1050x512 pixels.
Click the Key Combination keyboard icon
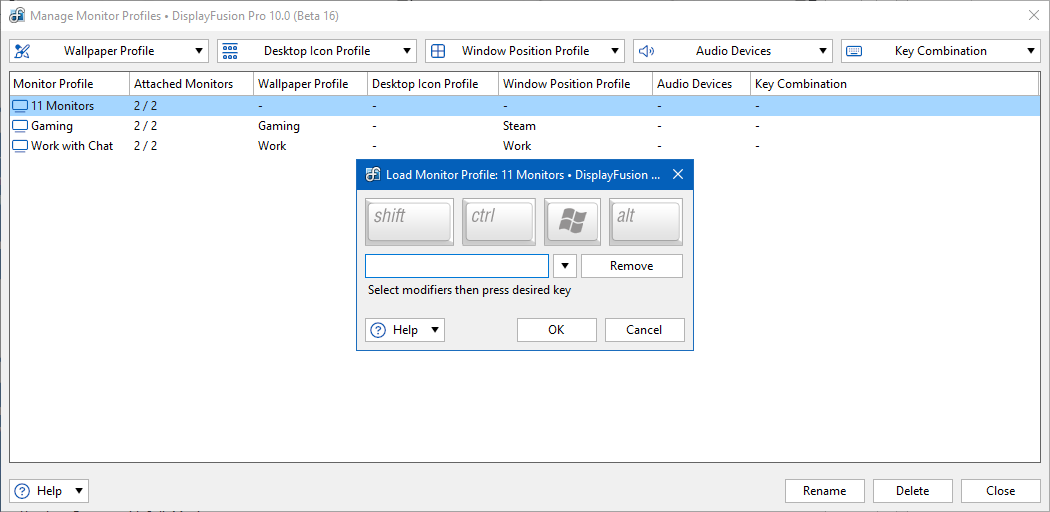pyautogui.click(x=854, y=51)
